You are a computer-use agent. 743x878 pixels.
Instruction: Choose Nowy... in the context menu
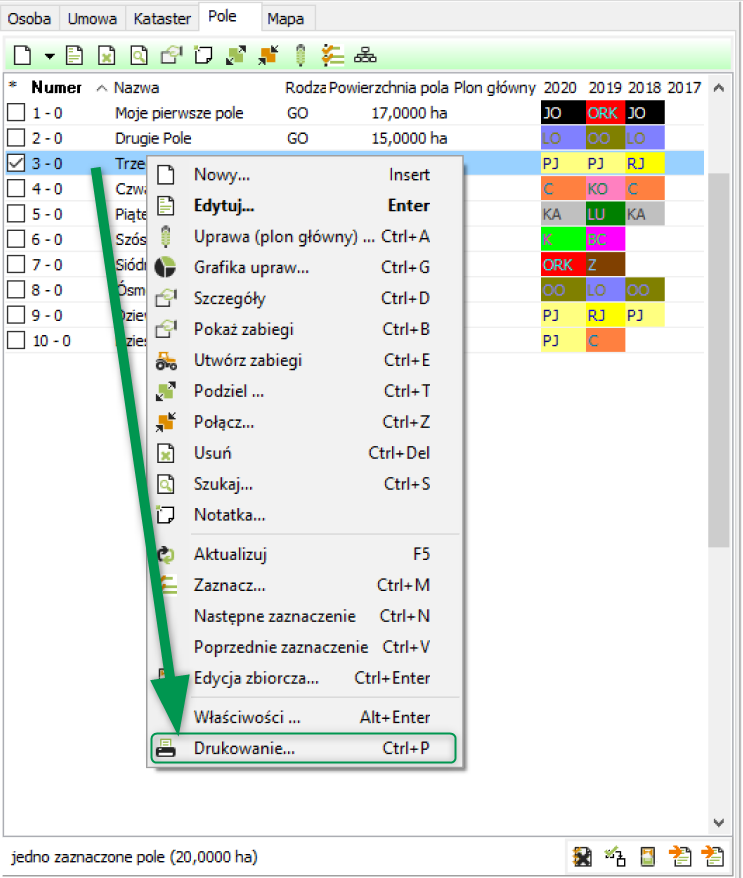click(305, 175)
